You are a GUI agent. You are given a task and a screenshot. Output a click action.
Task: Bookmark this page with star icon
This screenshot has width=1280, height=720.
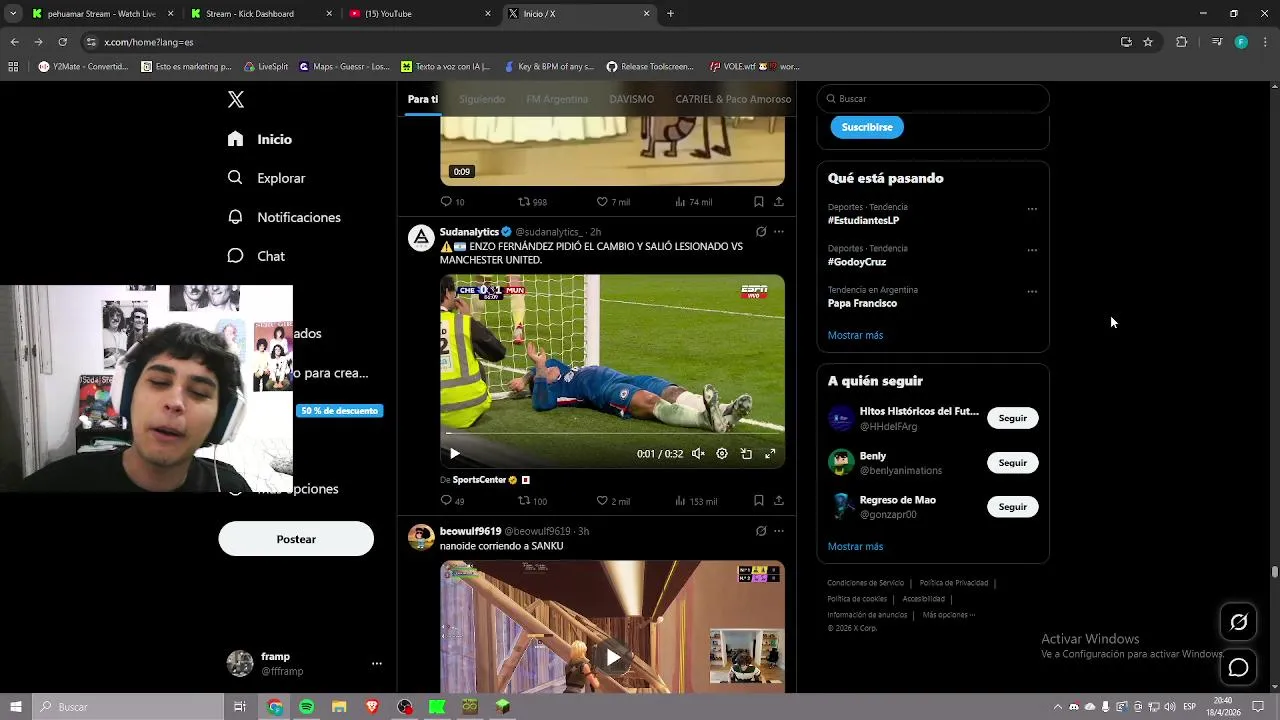[1148, 42]
